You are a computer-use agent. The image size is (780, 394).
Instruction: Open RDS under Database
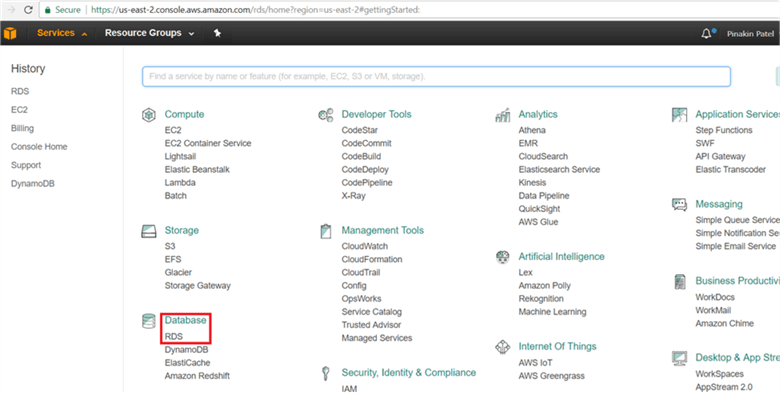[174, 337]
